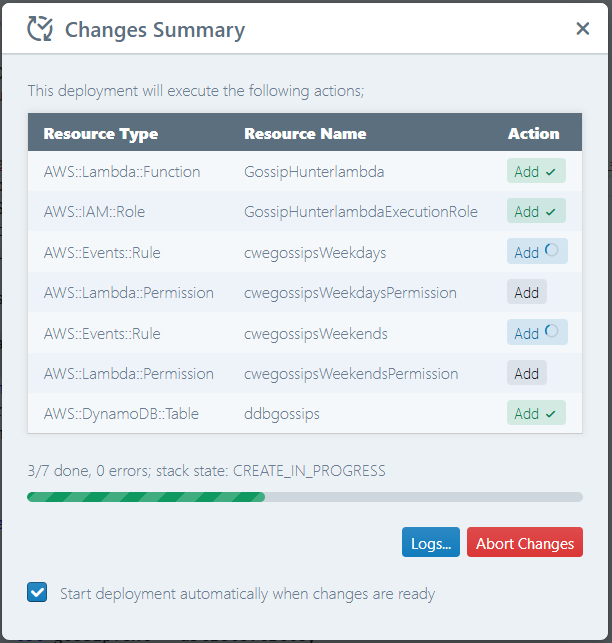Select the ddbgossips resource name
This screenshot has width=612, height=643.
coord(282,414)
